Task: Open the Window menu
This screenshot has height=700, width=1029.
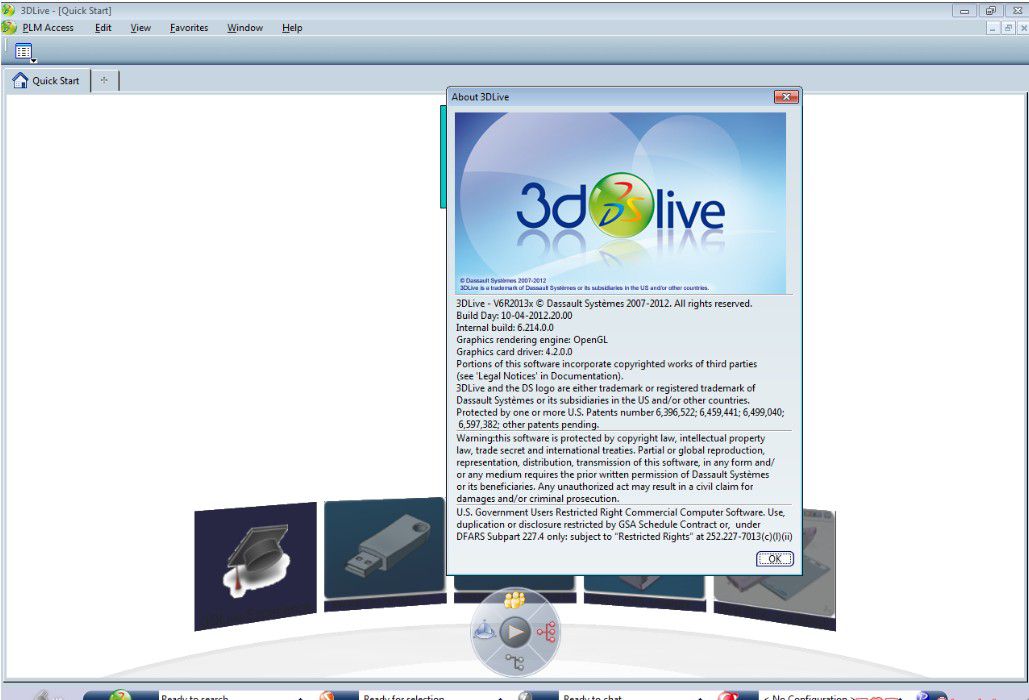Action: tap(245, 28)
